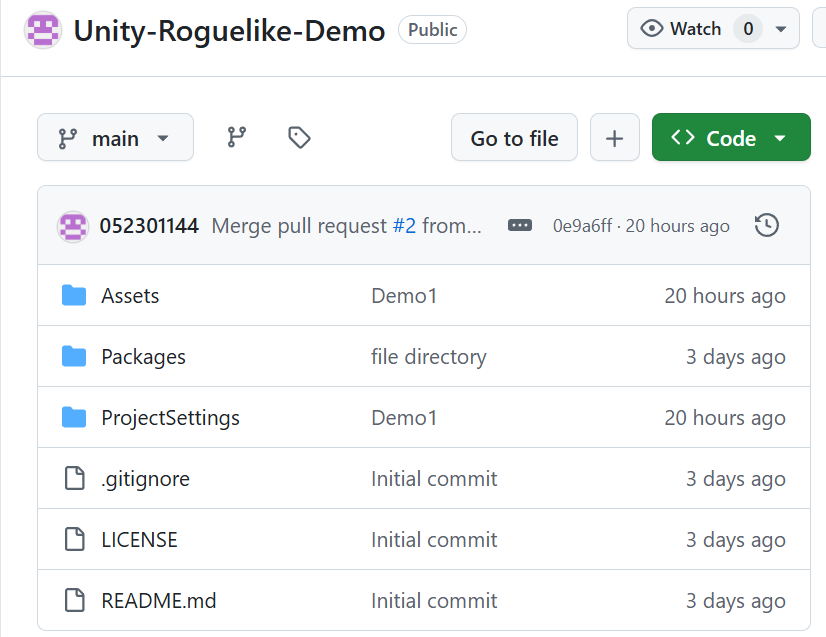Screen dimensions: 826x637
Task: Click '20 hours ago' in Assets row
Action: [725, 296]
